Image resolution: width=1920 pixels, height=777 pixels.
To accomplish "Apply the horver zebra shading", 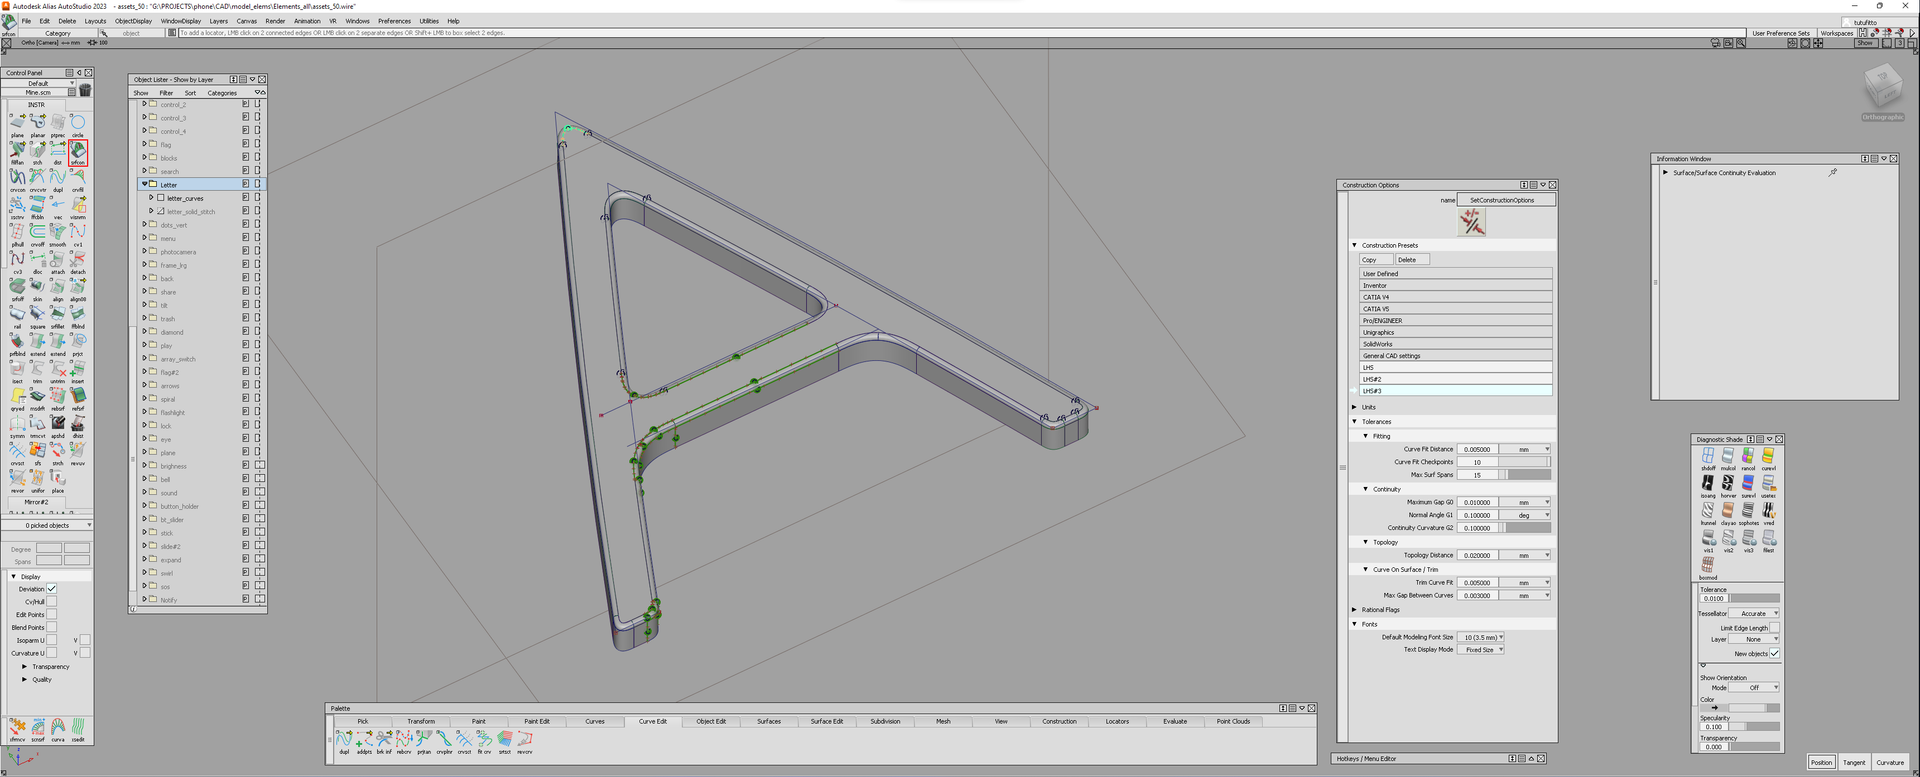I will [x=1728, y=485].
